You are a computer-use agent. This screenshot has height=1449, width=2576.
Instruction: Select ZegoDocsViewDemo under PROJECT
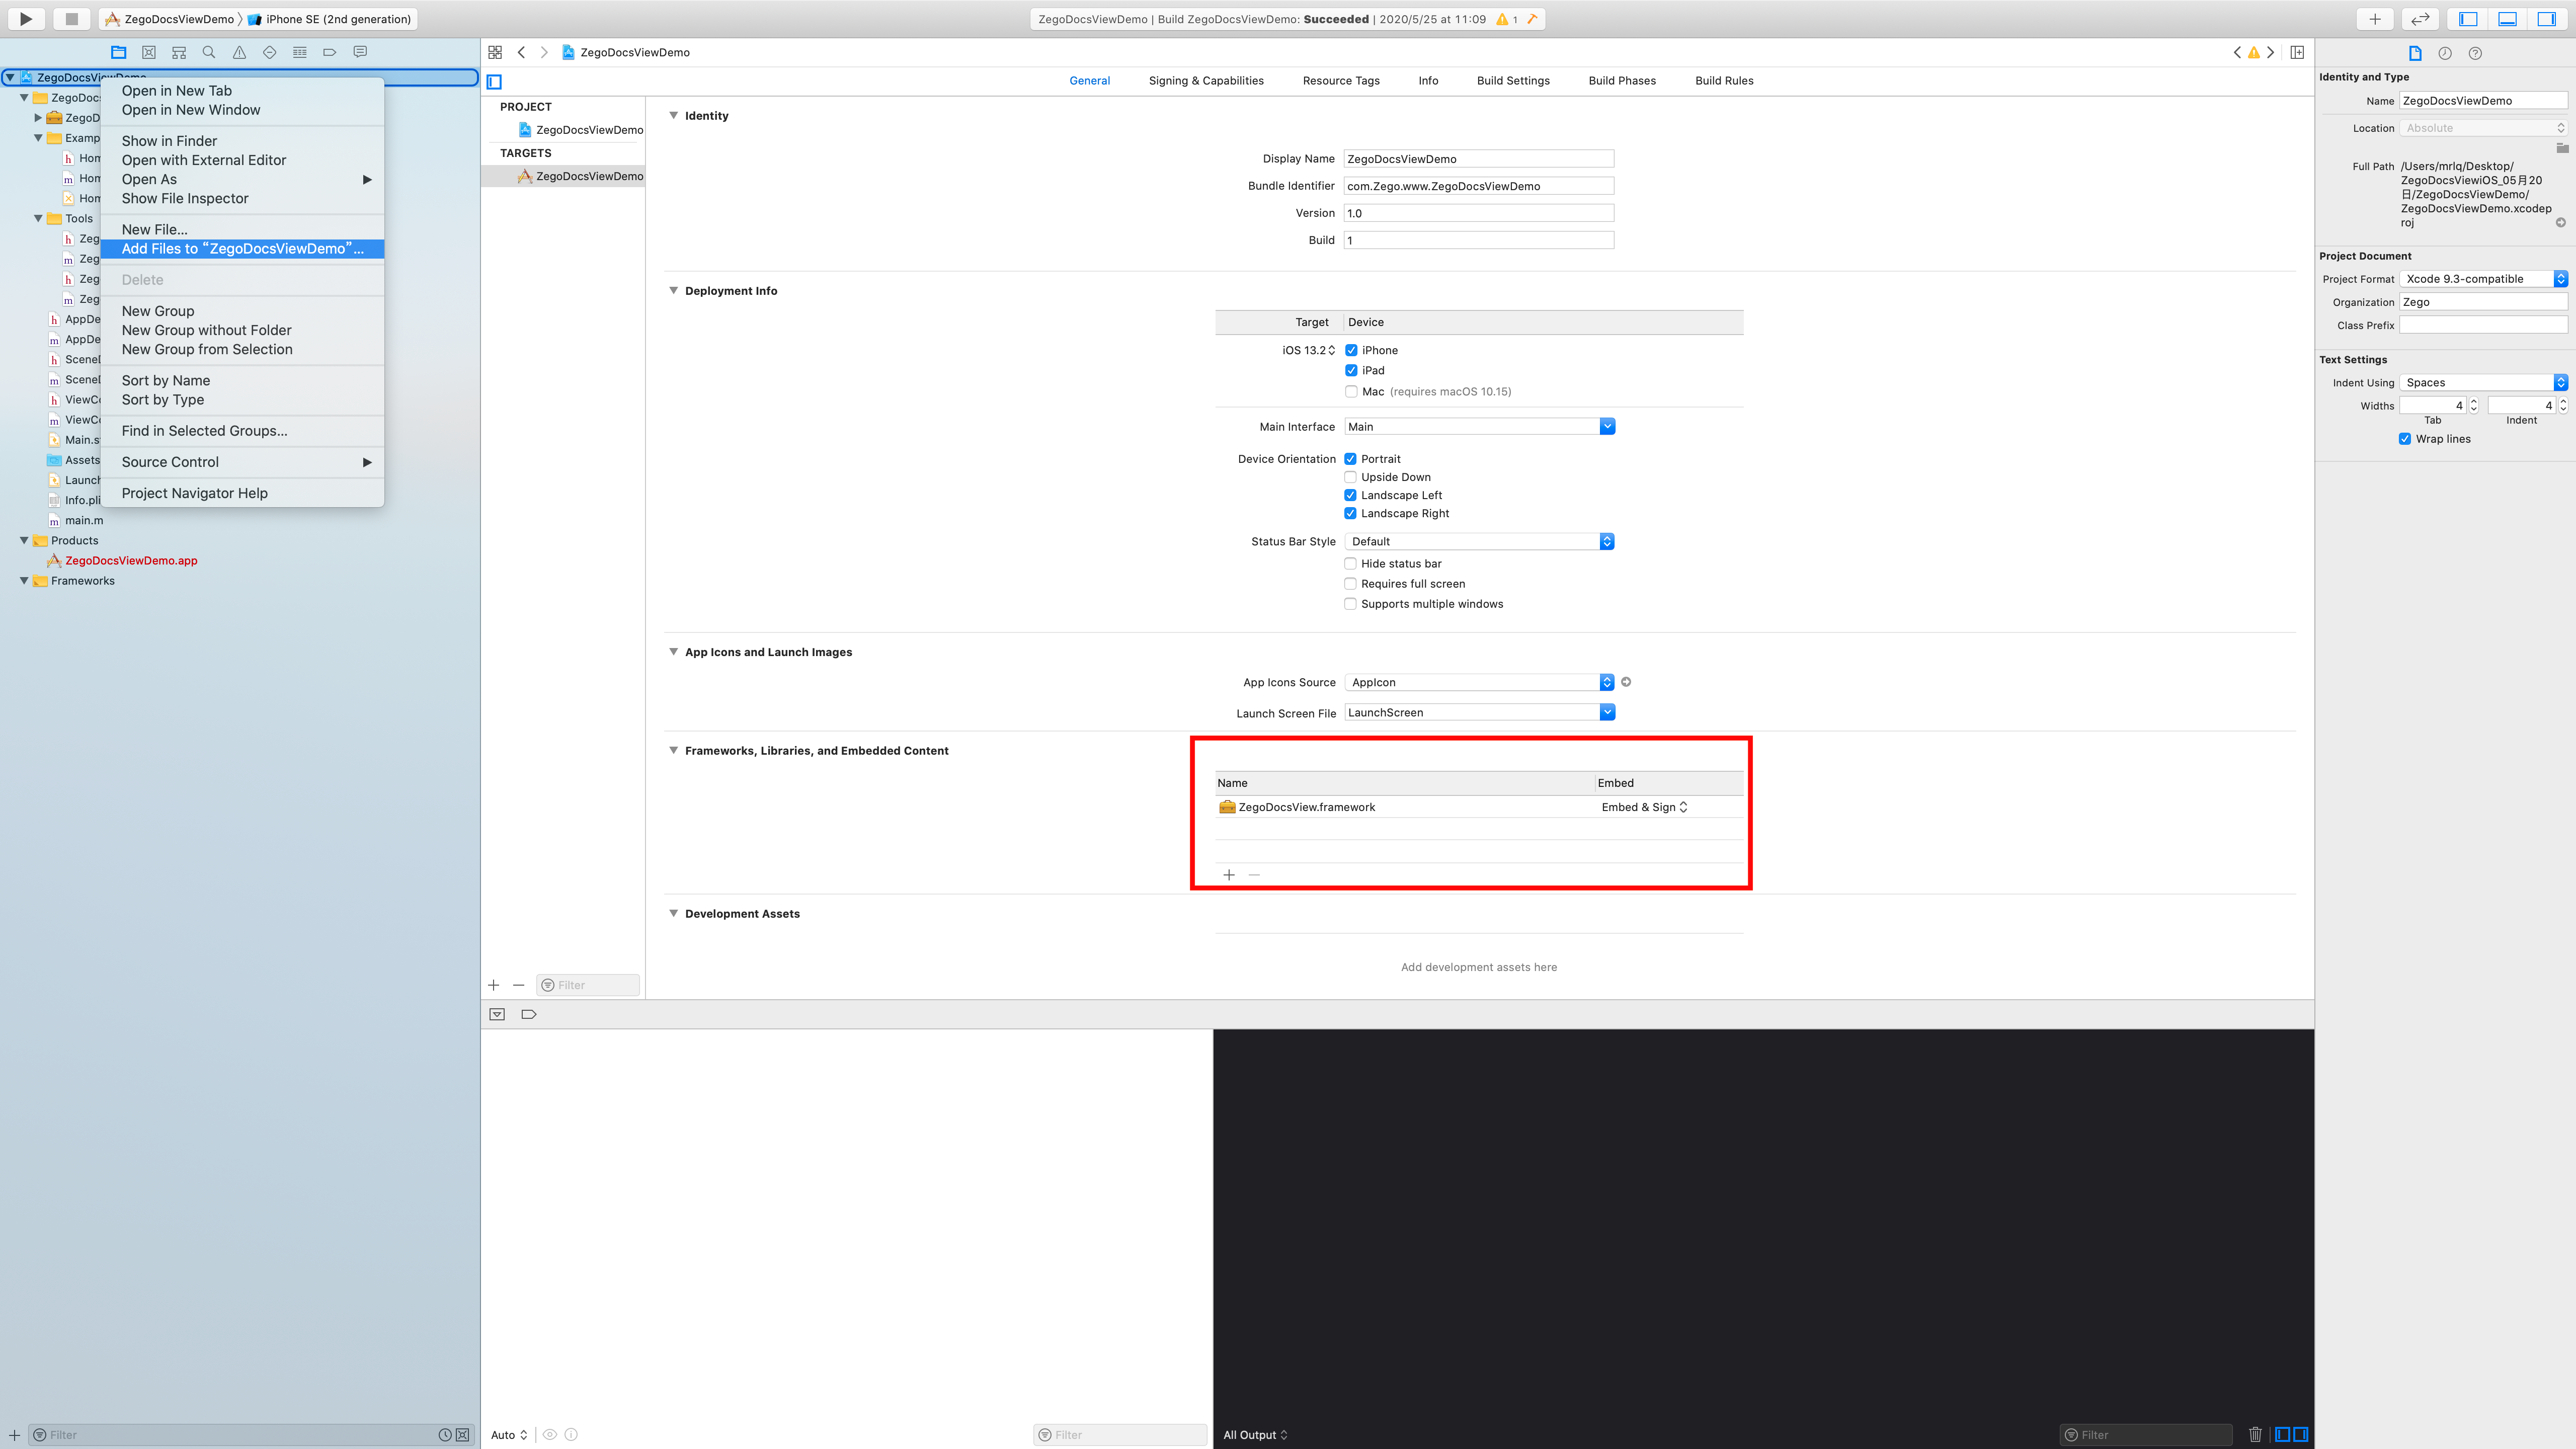pyautogui.click(x=581, y=129)
